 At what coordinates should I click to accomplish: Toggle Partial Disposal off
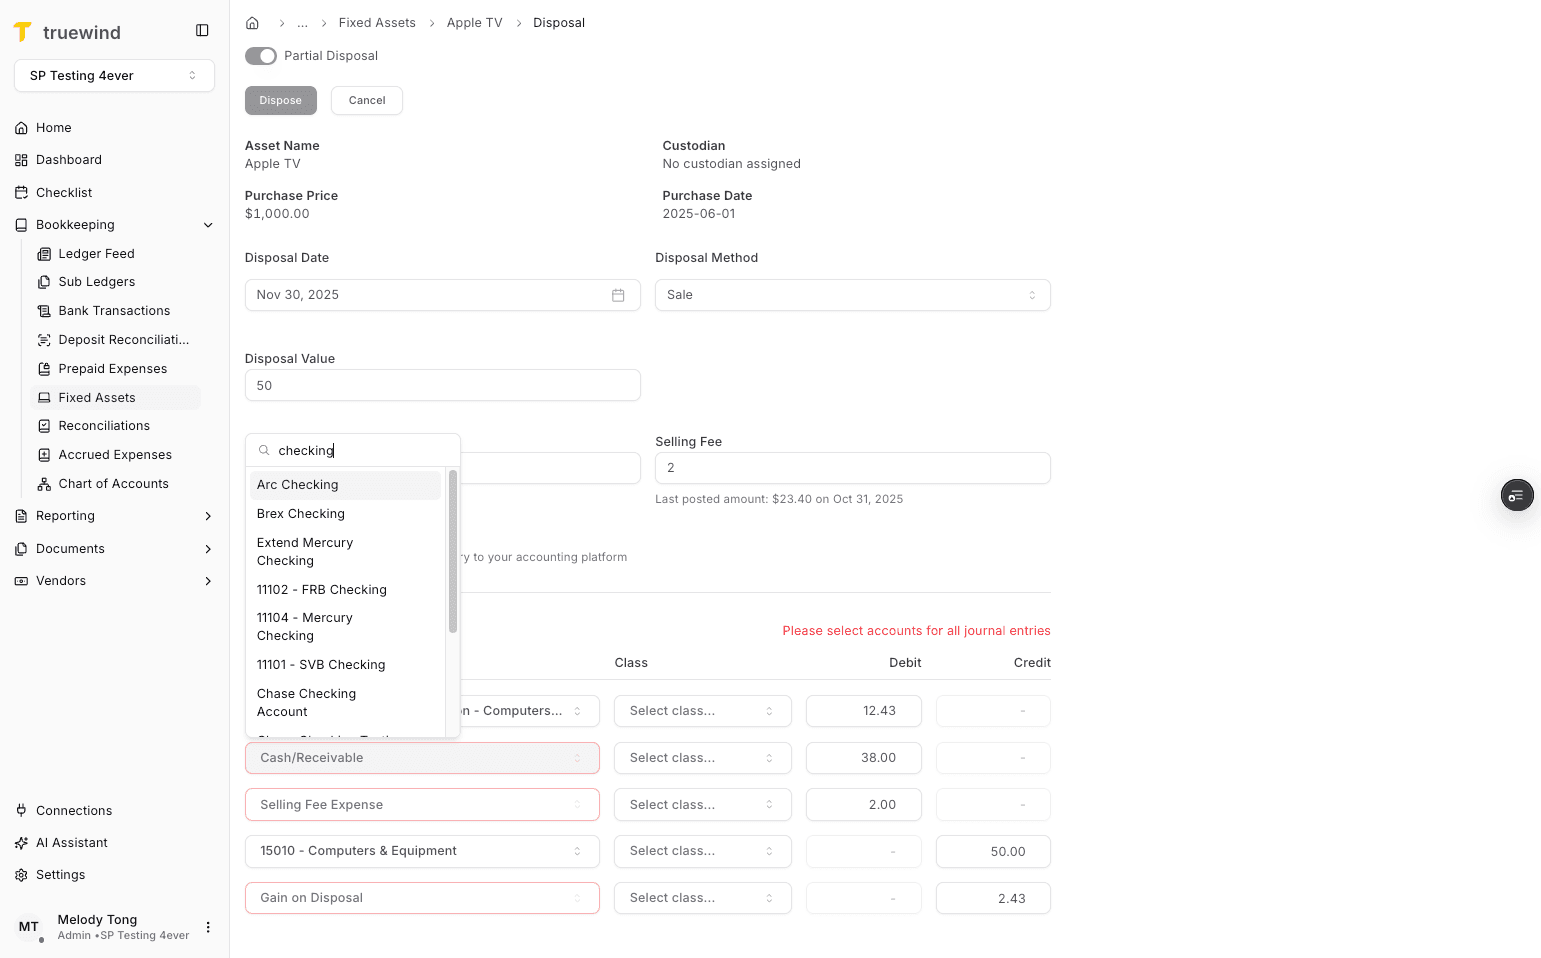point(261,56)
